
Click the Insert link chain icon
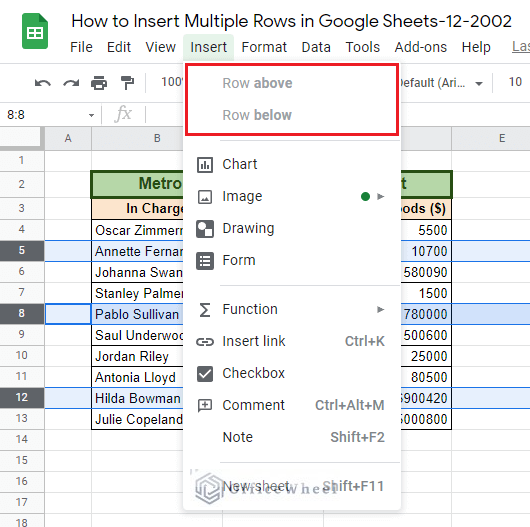(x=205, y=342)
